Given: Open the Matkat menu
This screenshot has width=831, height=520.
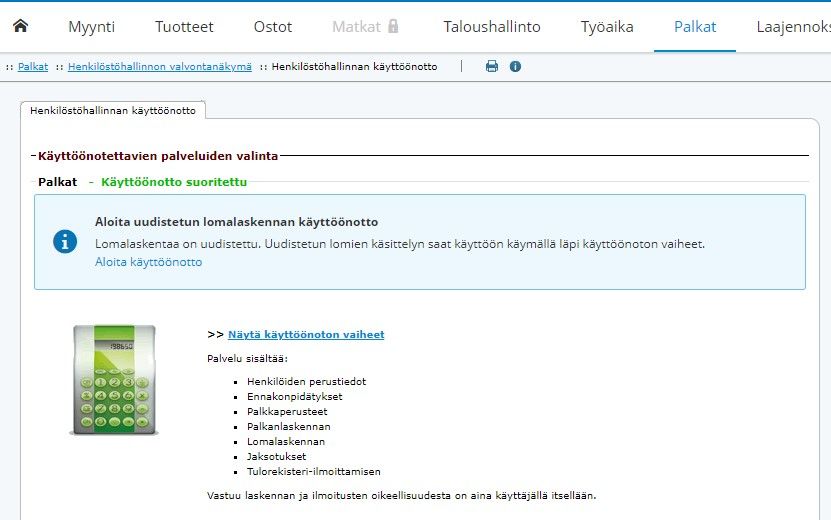Looking at the screenshot, I should click(x=356, y=27).
